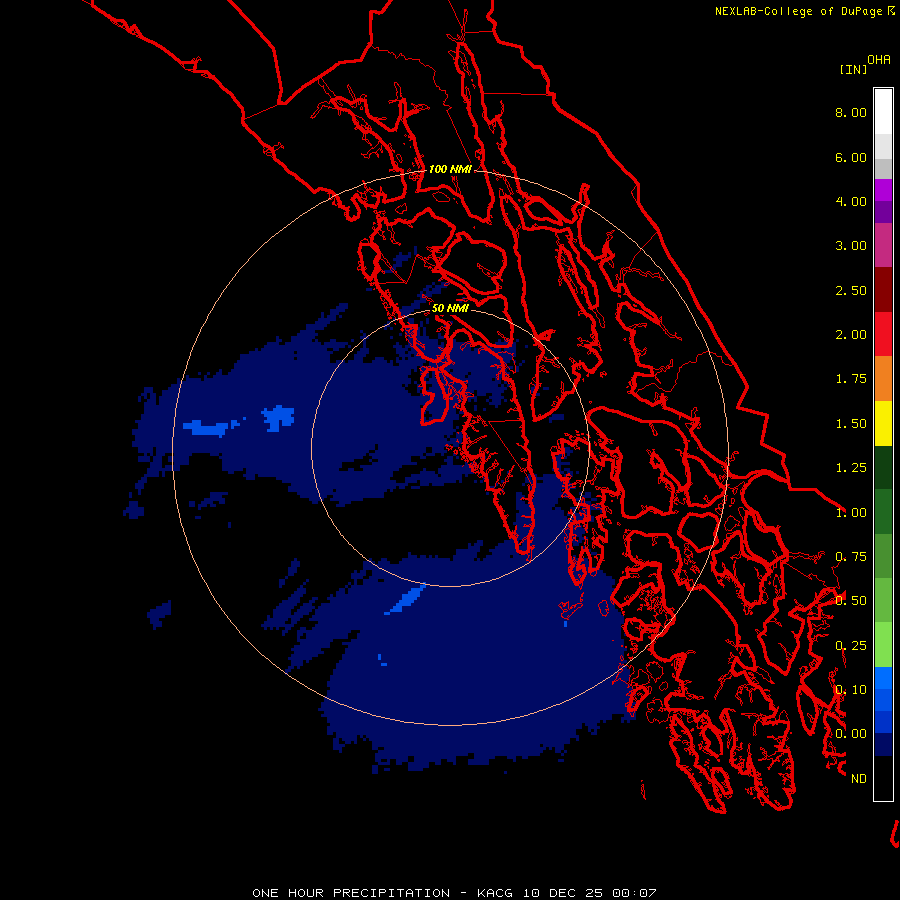900x900 pixels.
Task: Select the bright magenta legend swatch
Action: 883,190
